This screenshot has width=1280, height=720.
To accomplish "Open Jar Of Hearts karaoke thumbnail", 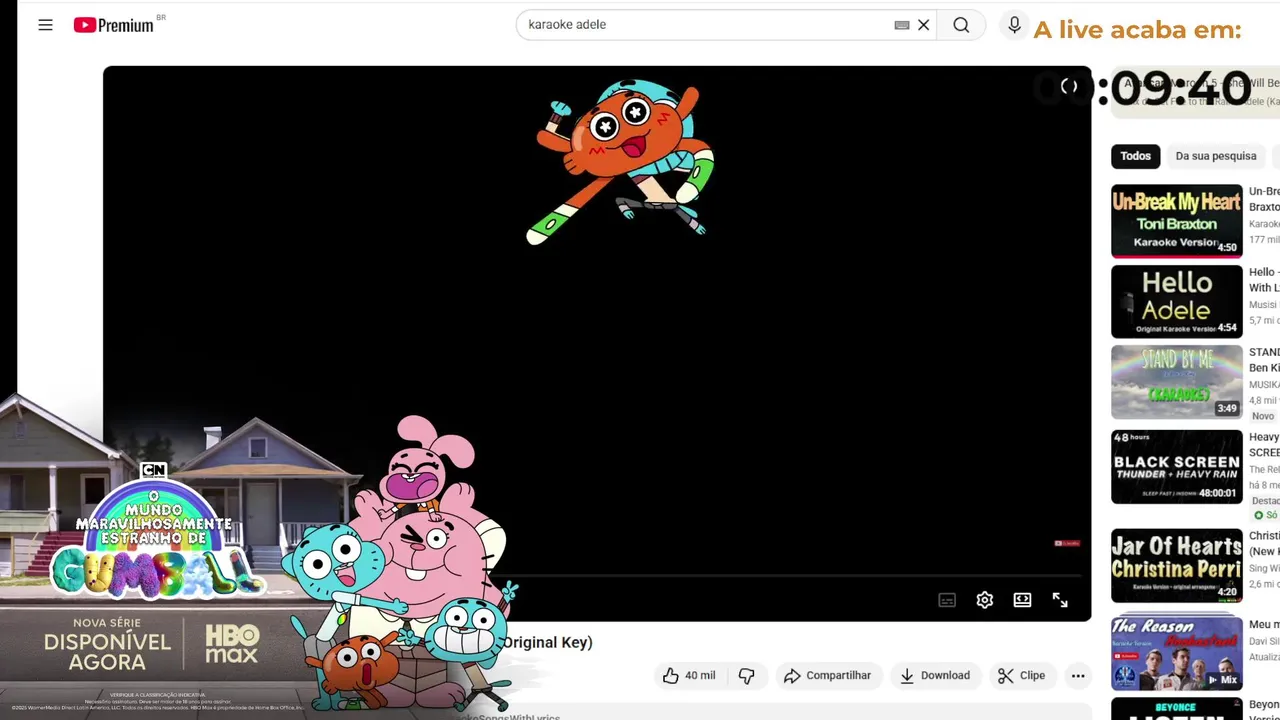I will (1177, 566).
